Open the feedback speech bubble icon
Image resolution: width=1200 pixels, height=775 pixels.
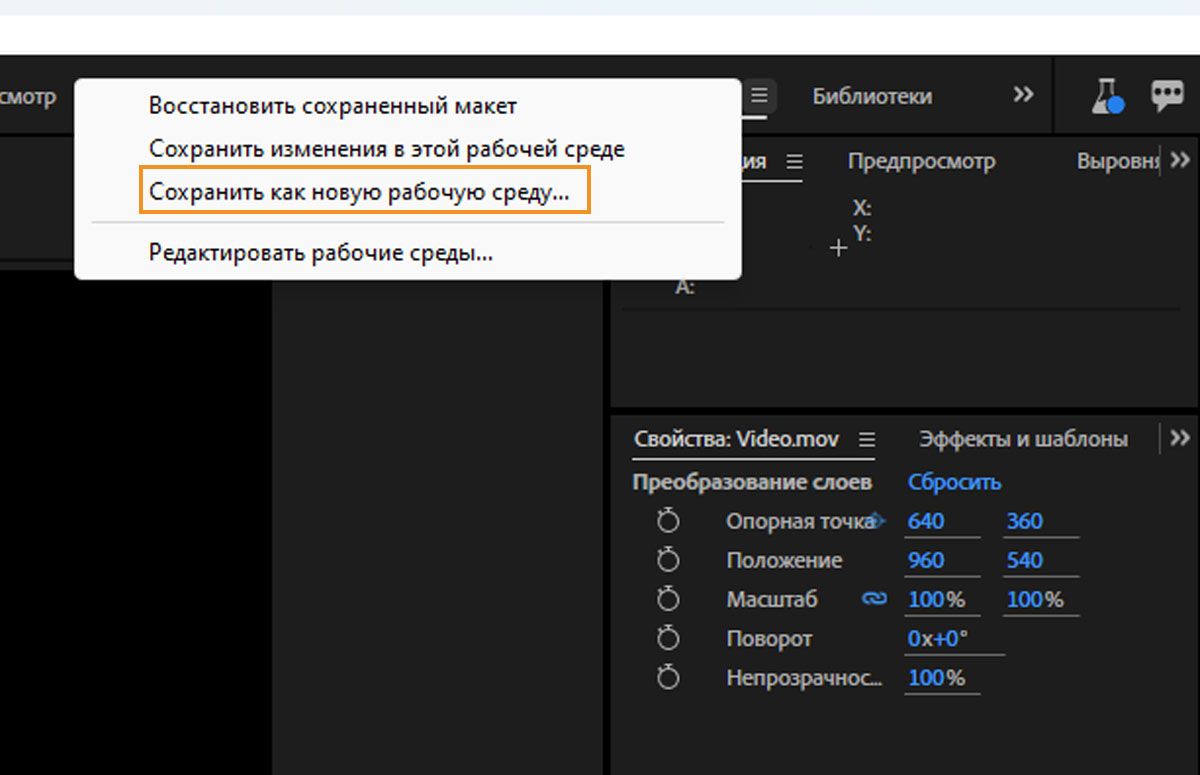tap(1166, 95)
